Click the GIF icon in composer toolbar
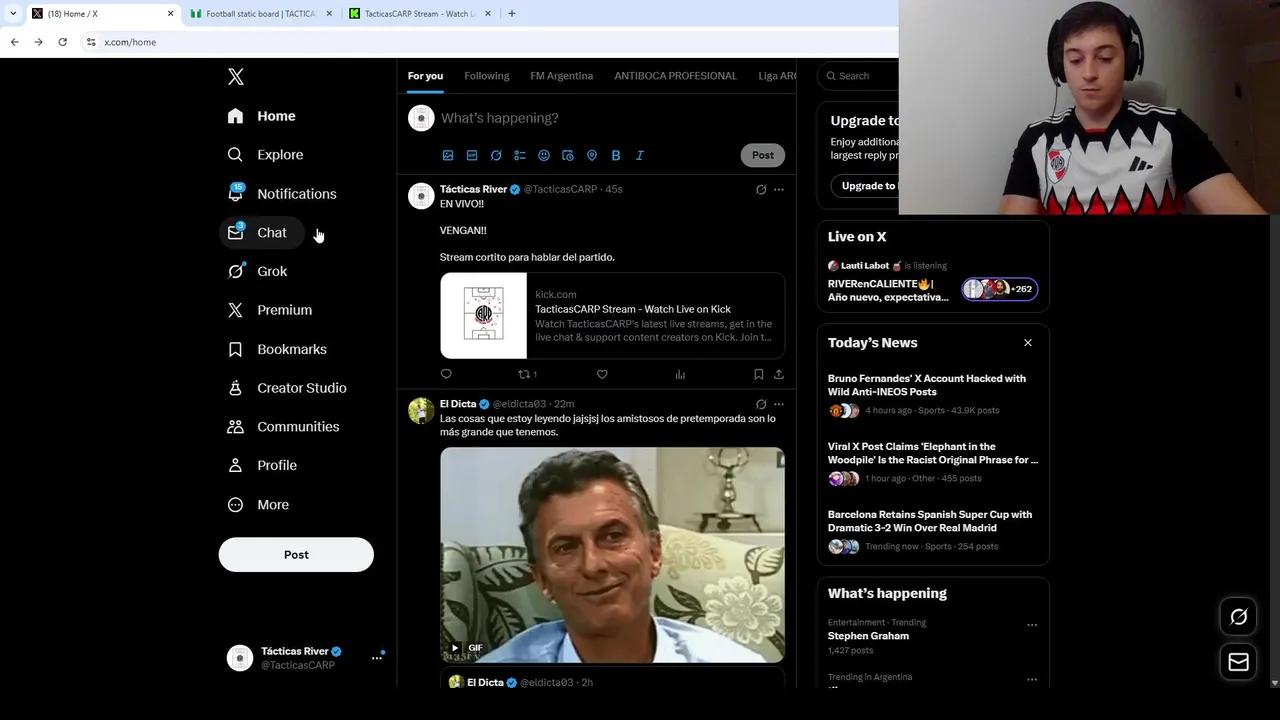Image resolution: width=1280 pixels, height=720 pixels. coord(472,155)
